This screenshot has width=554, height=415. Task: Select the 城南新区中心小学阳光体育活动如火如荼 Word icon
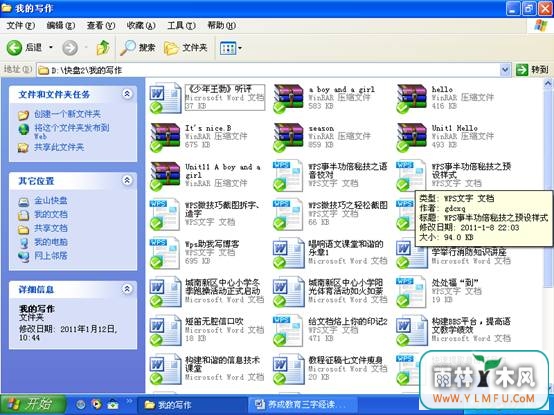point(288,292)
